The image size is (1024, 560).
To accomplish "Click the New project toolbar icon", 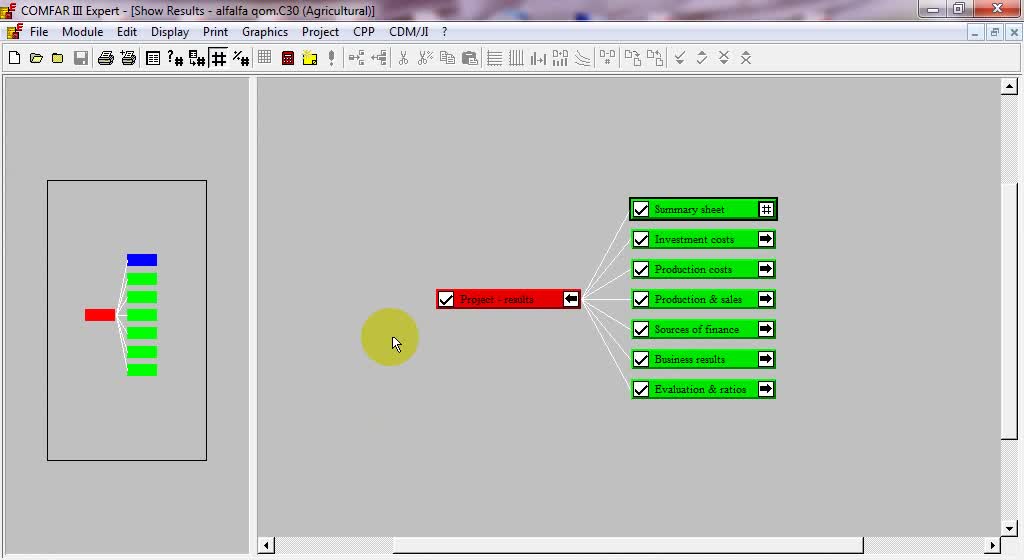I will (x=14, y=58).
